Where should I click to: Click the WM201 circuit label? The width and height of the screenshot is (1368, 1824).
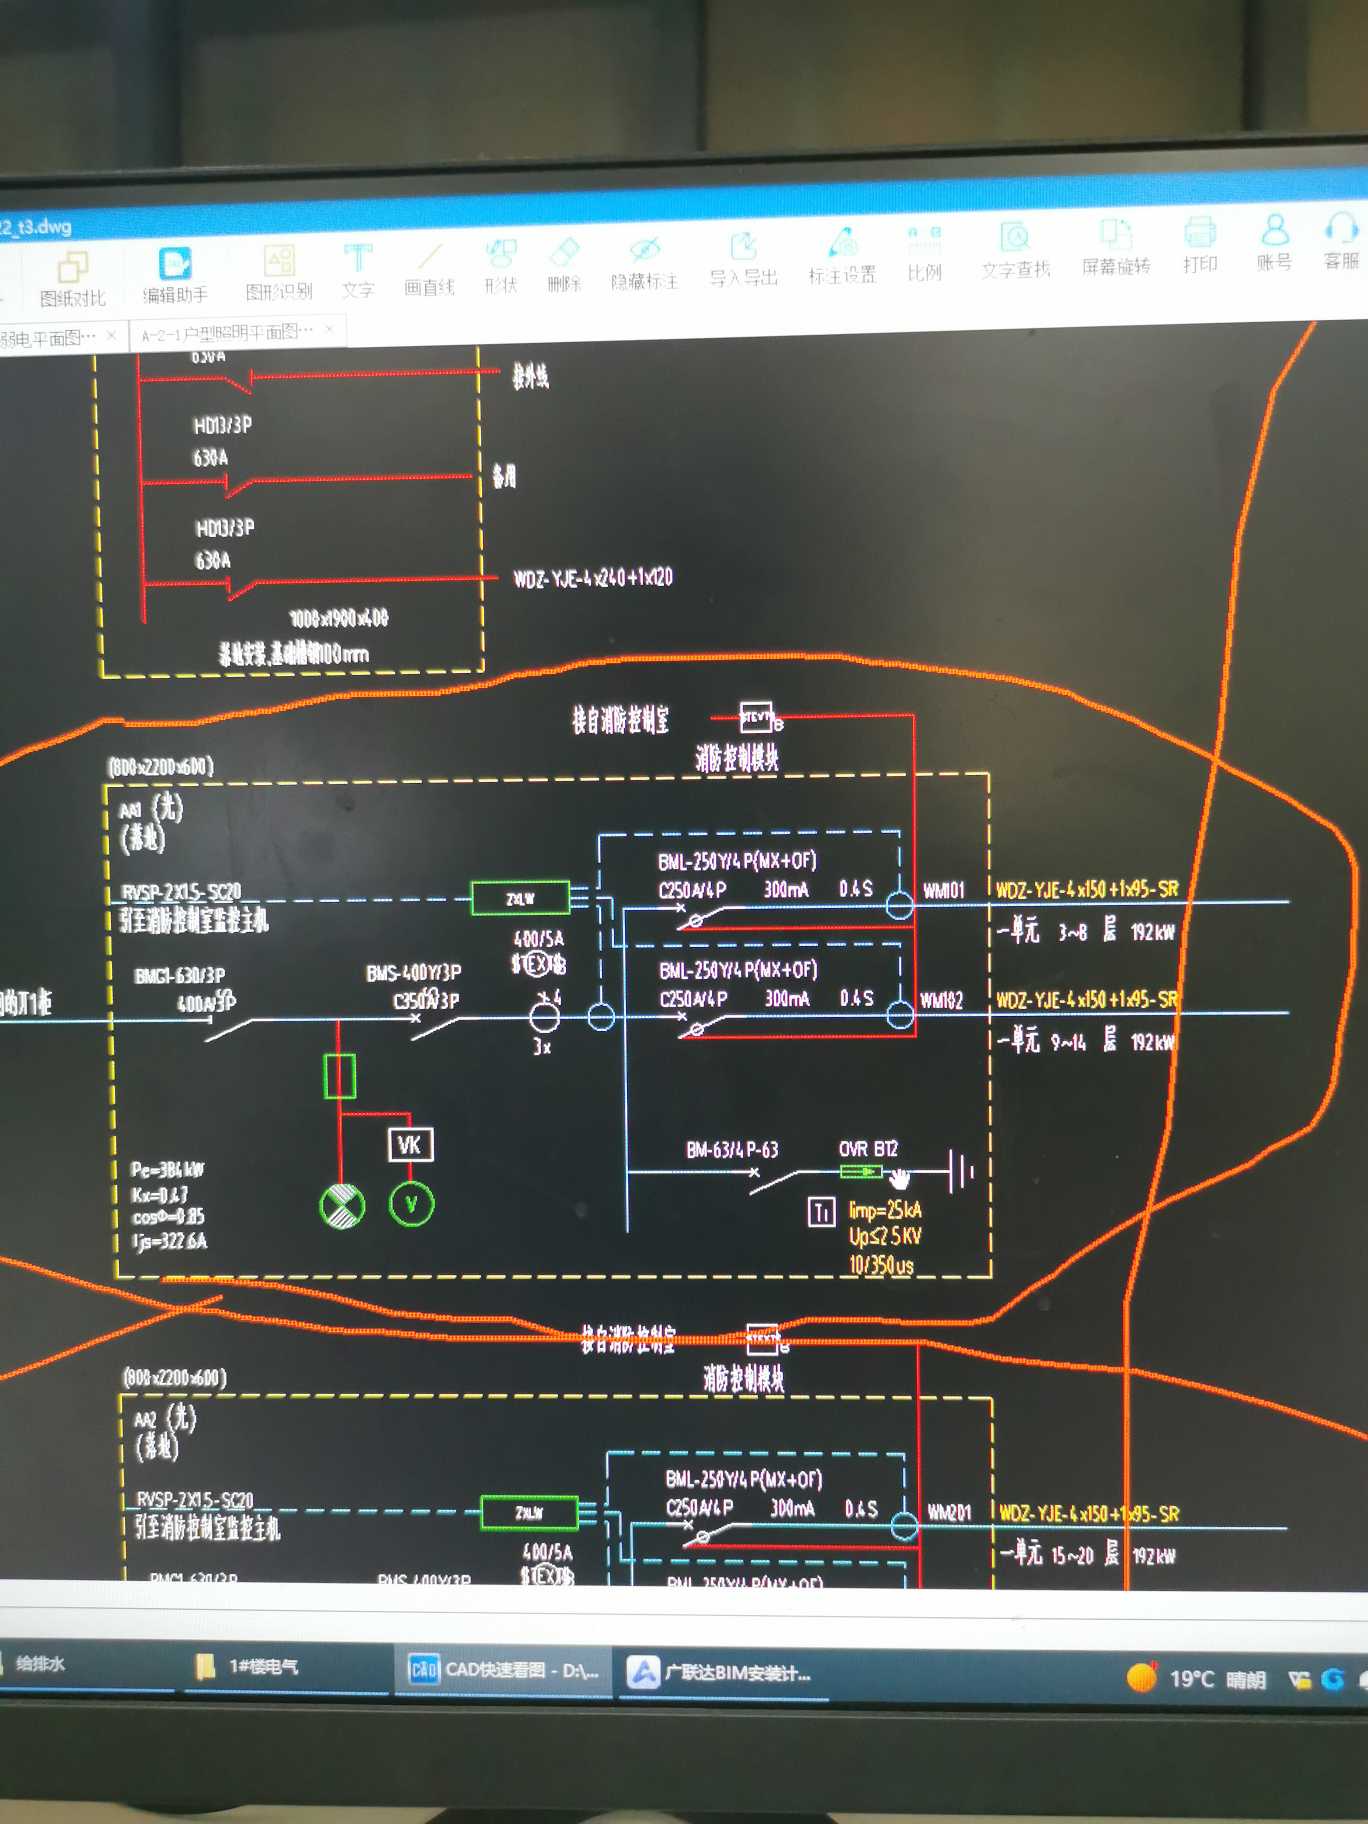(x=949, y=1513)
